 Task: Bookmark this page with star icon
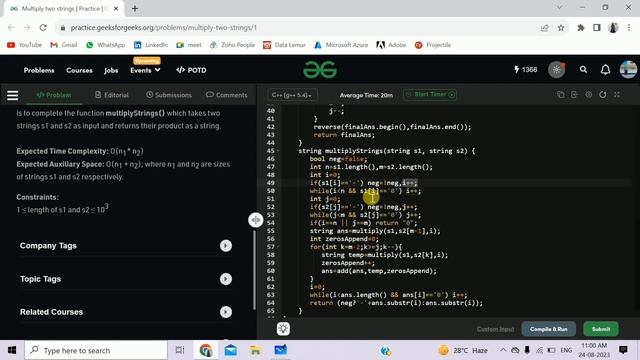click(x=561, y=28)
